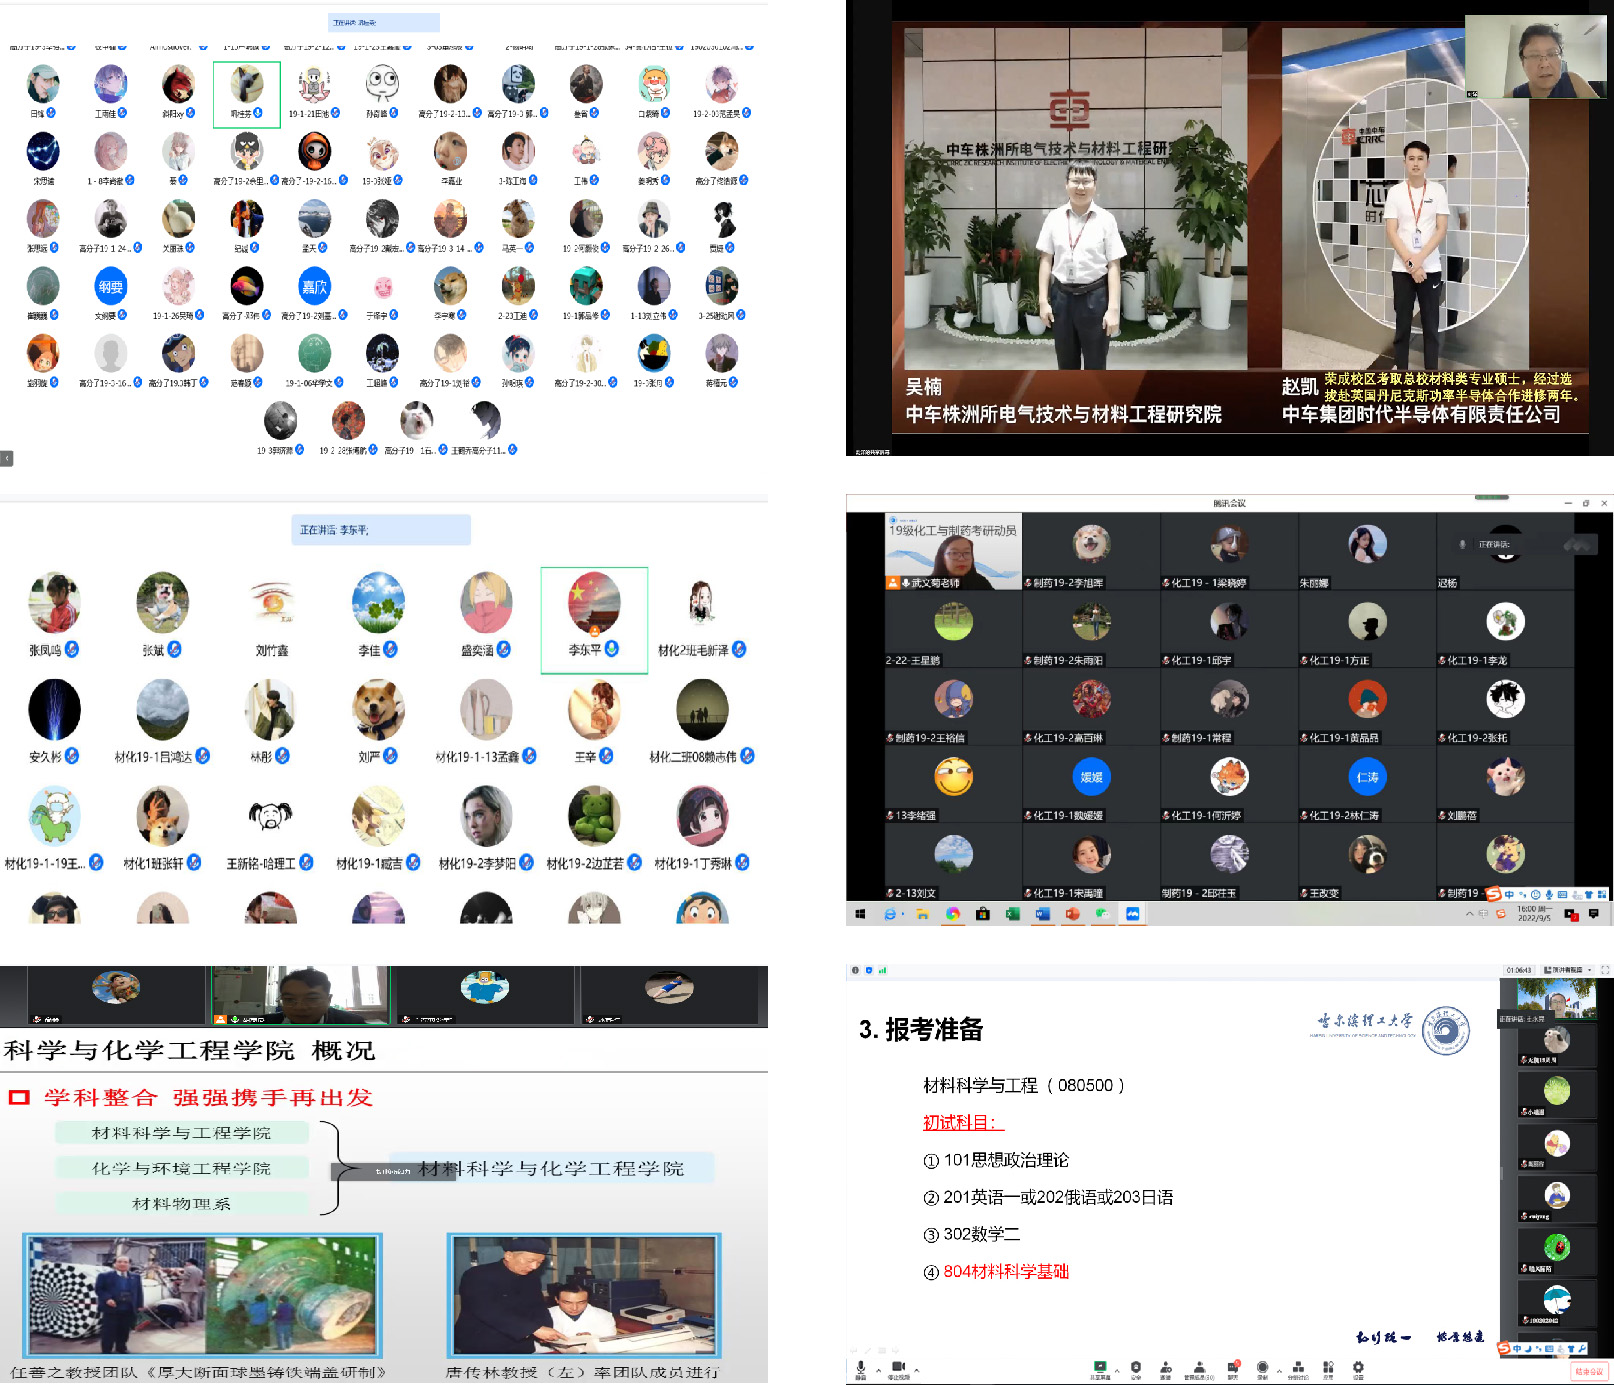Screen dimensions: 1614x1386
Task: Open speaker view layout dropdown
Action: 1568,970
